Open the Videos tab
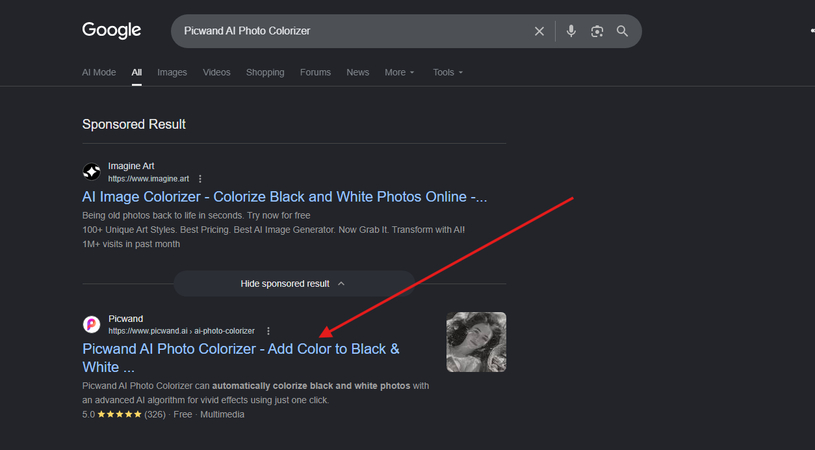815x450 pixels. pos(216,72)
